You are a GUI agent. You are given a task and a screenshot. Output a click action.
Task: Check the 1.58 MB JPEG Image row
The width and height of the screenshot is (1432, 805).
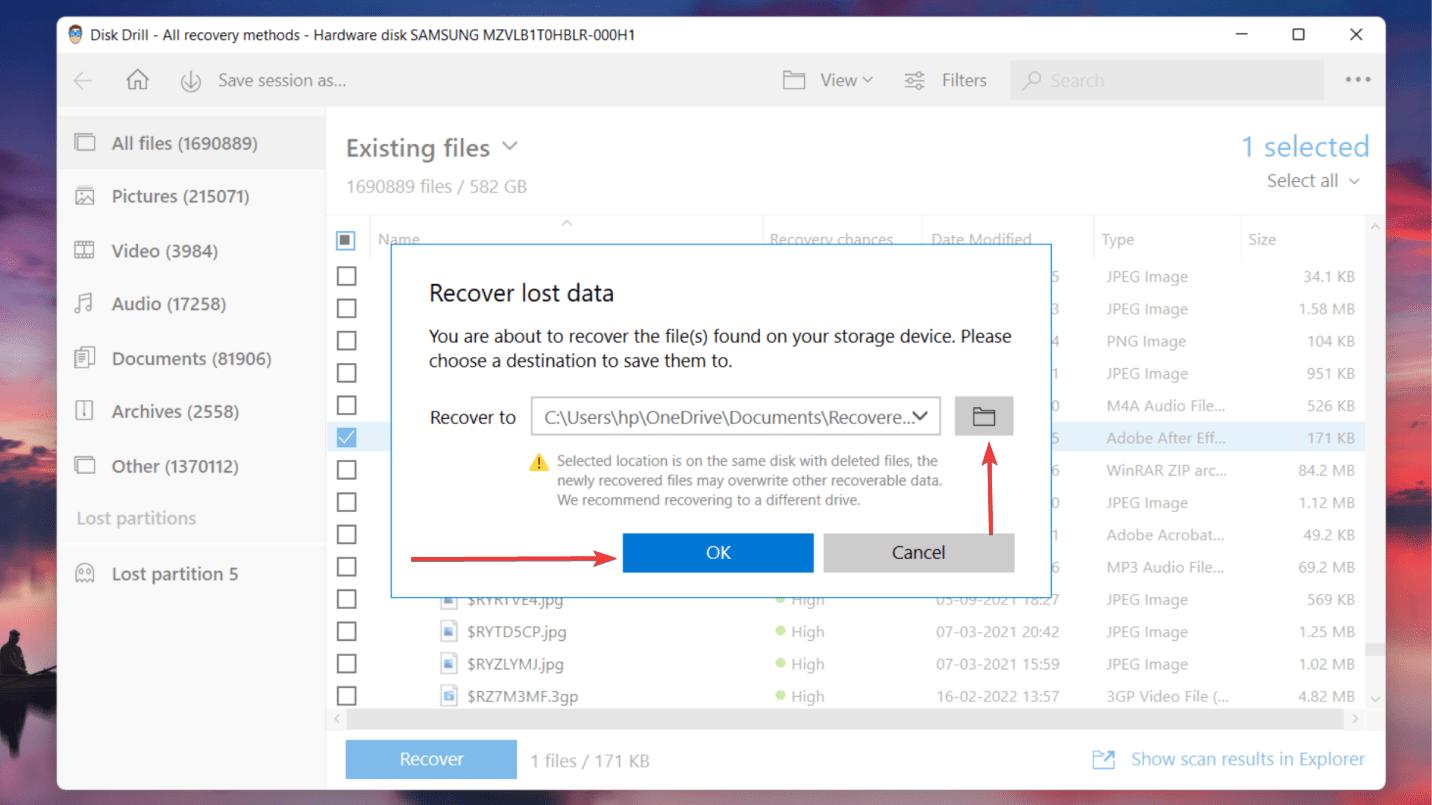tap(346, 308)
